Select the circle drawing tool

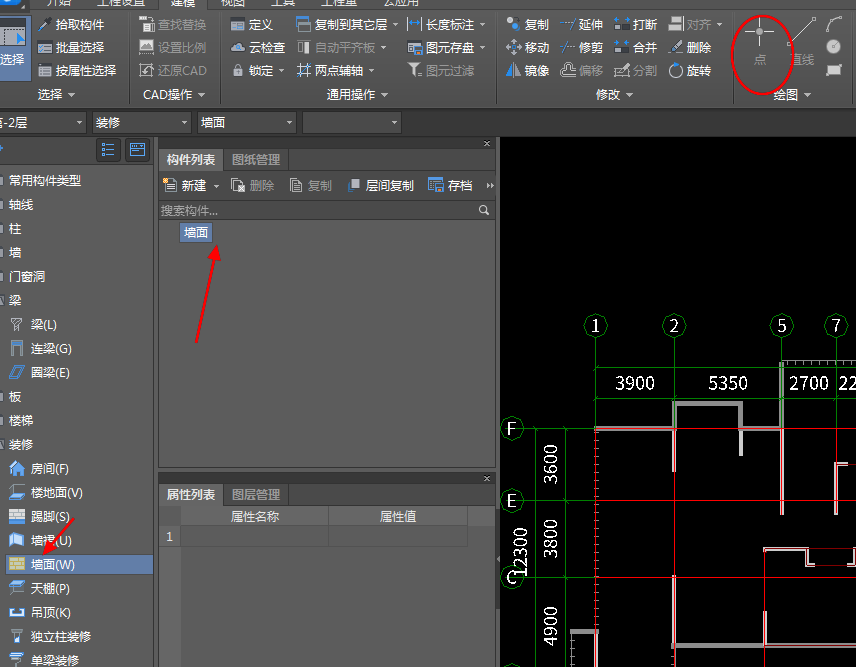(x=834, y=47)
